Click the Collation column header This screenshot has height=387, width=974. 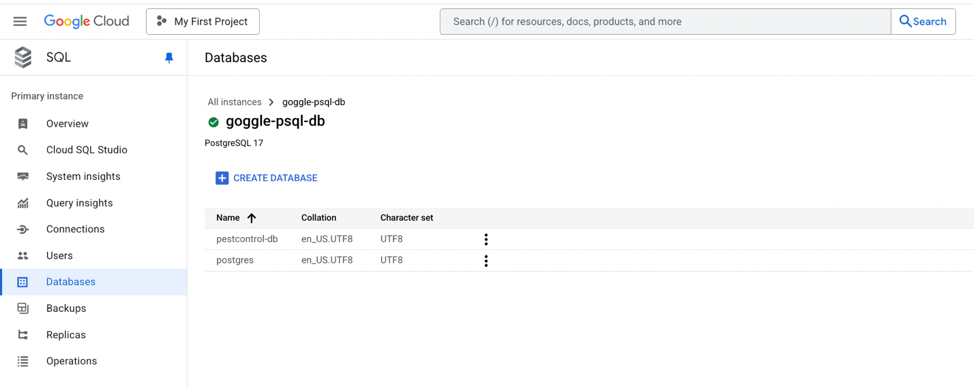pyautogui.click(x=319, y=218)
